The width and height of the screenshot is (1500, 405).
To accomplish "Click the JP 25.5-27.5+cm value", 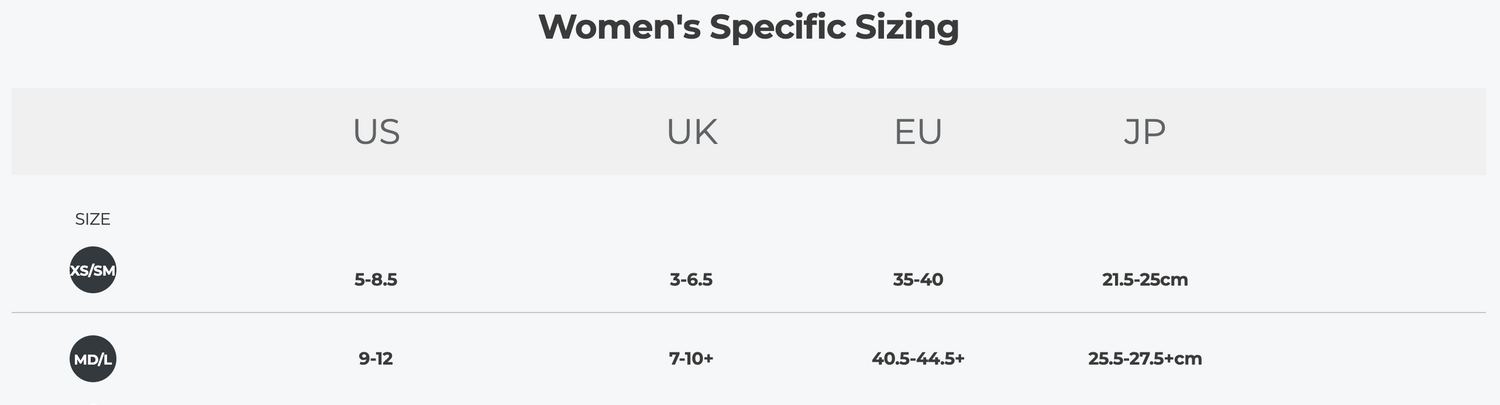I will 1145,358.
